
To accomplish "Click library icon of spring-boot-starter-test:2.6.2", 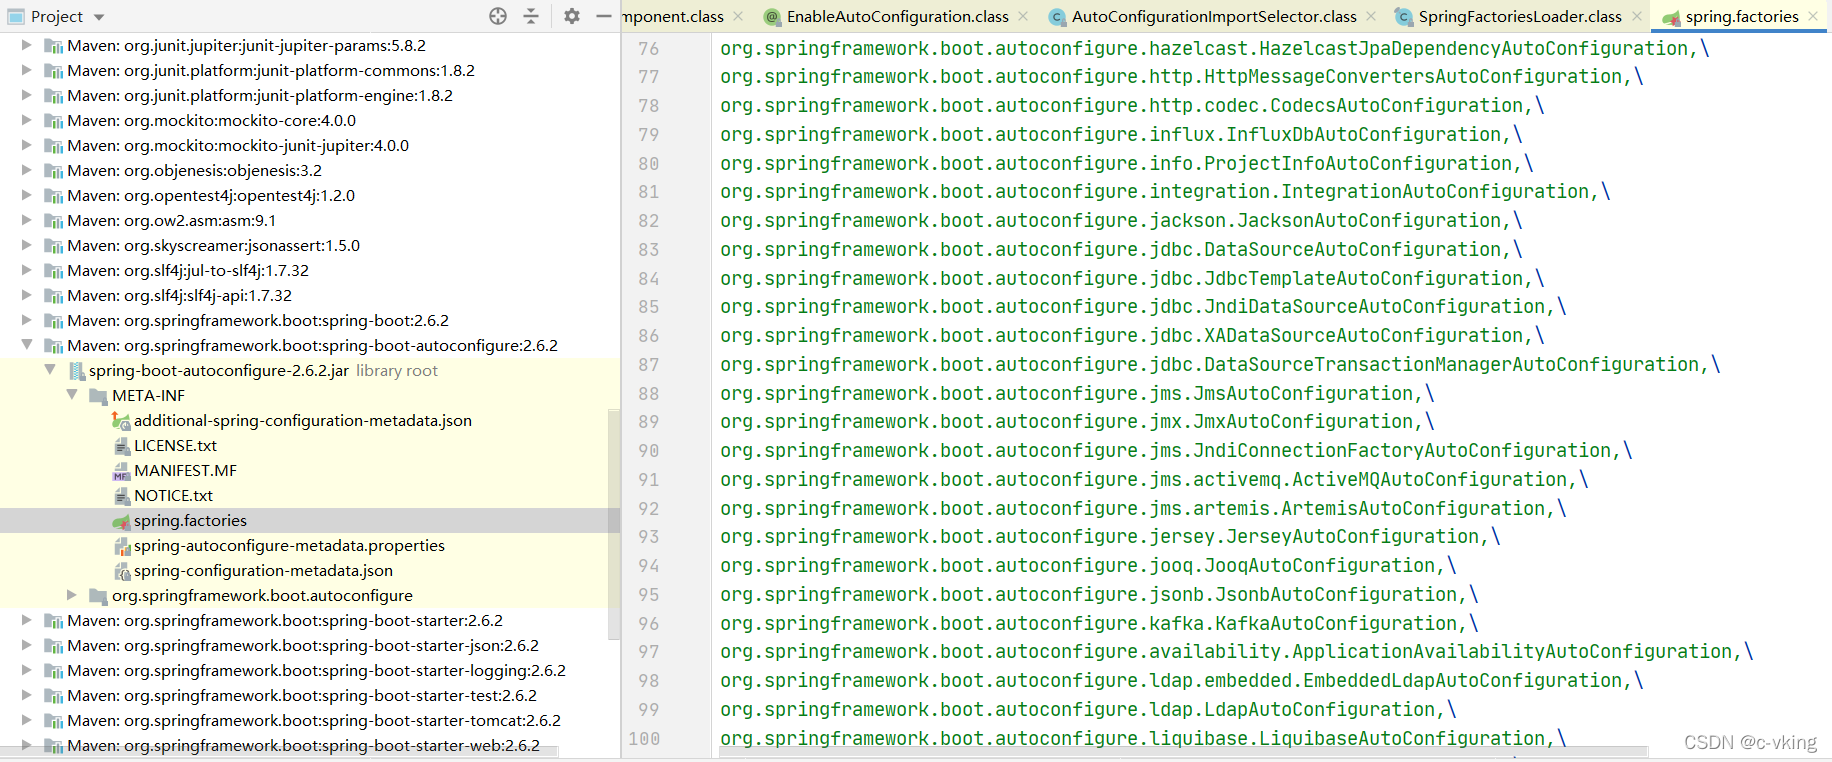I will [x=54, y=696].
